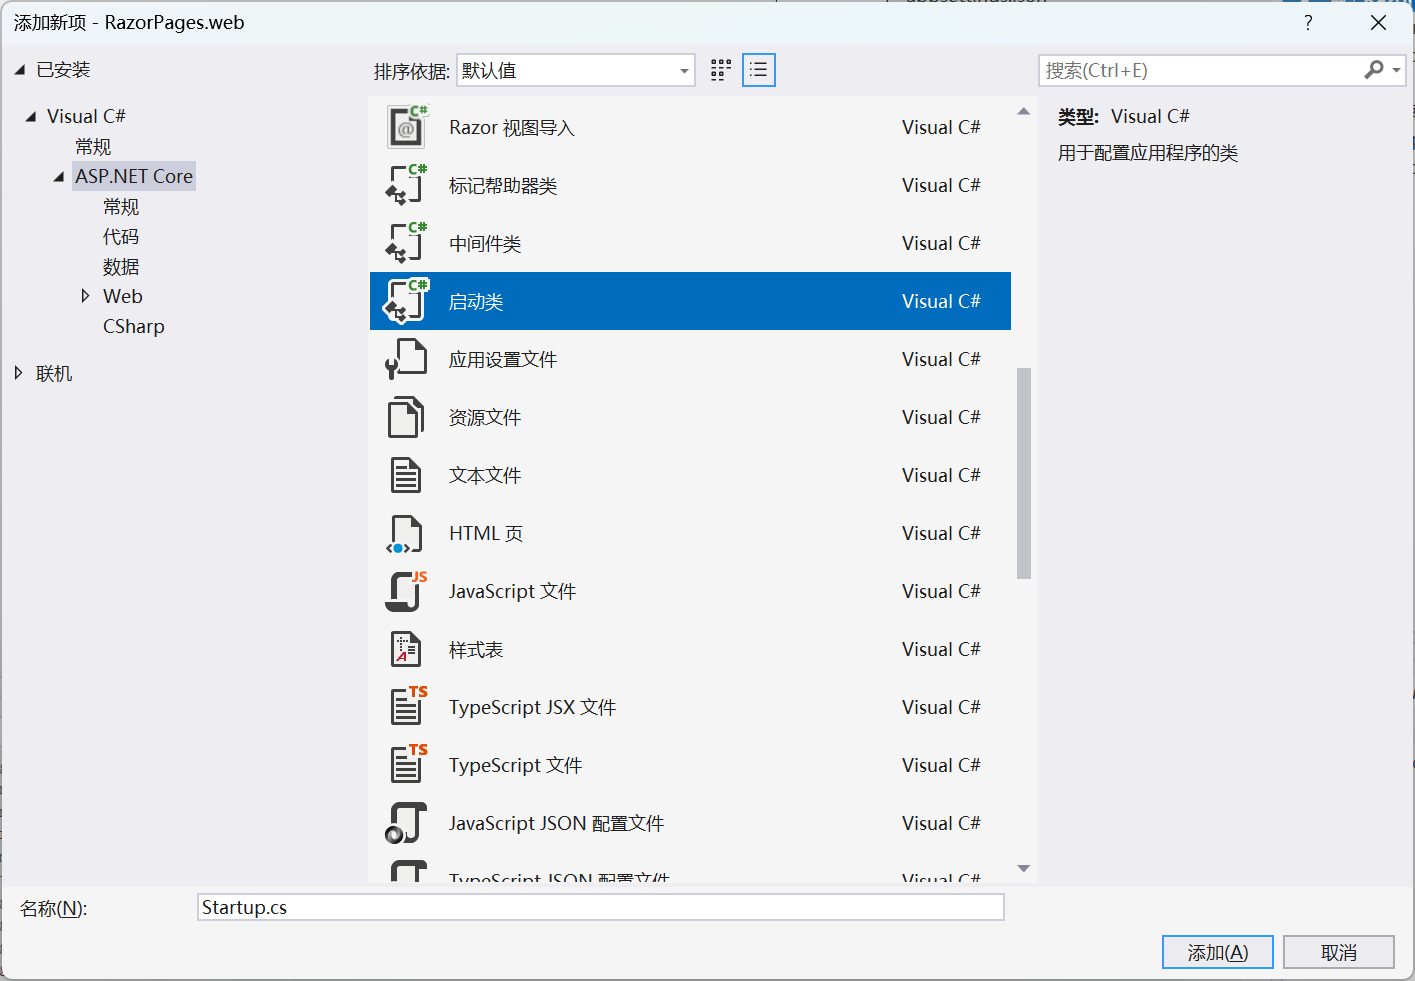Select the TypeScript 文件 item text

516,766
